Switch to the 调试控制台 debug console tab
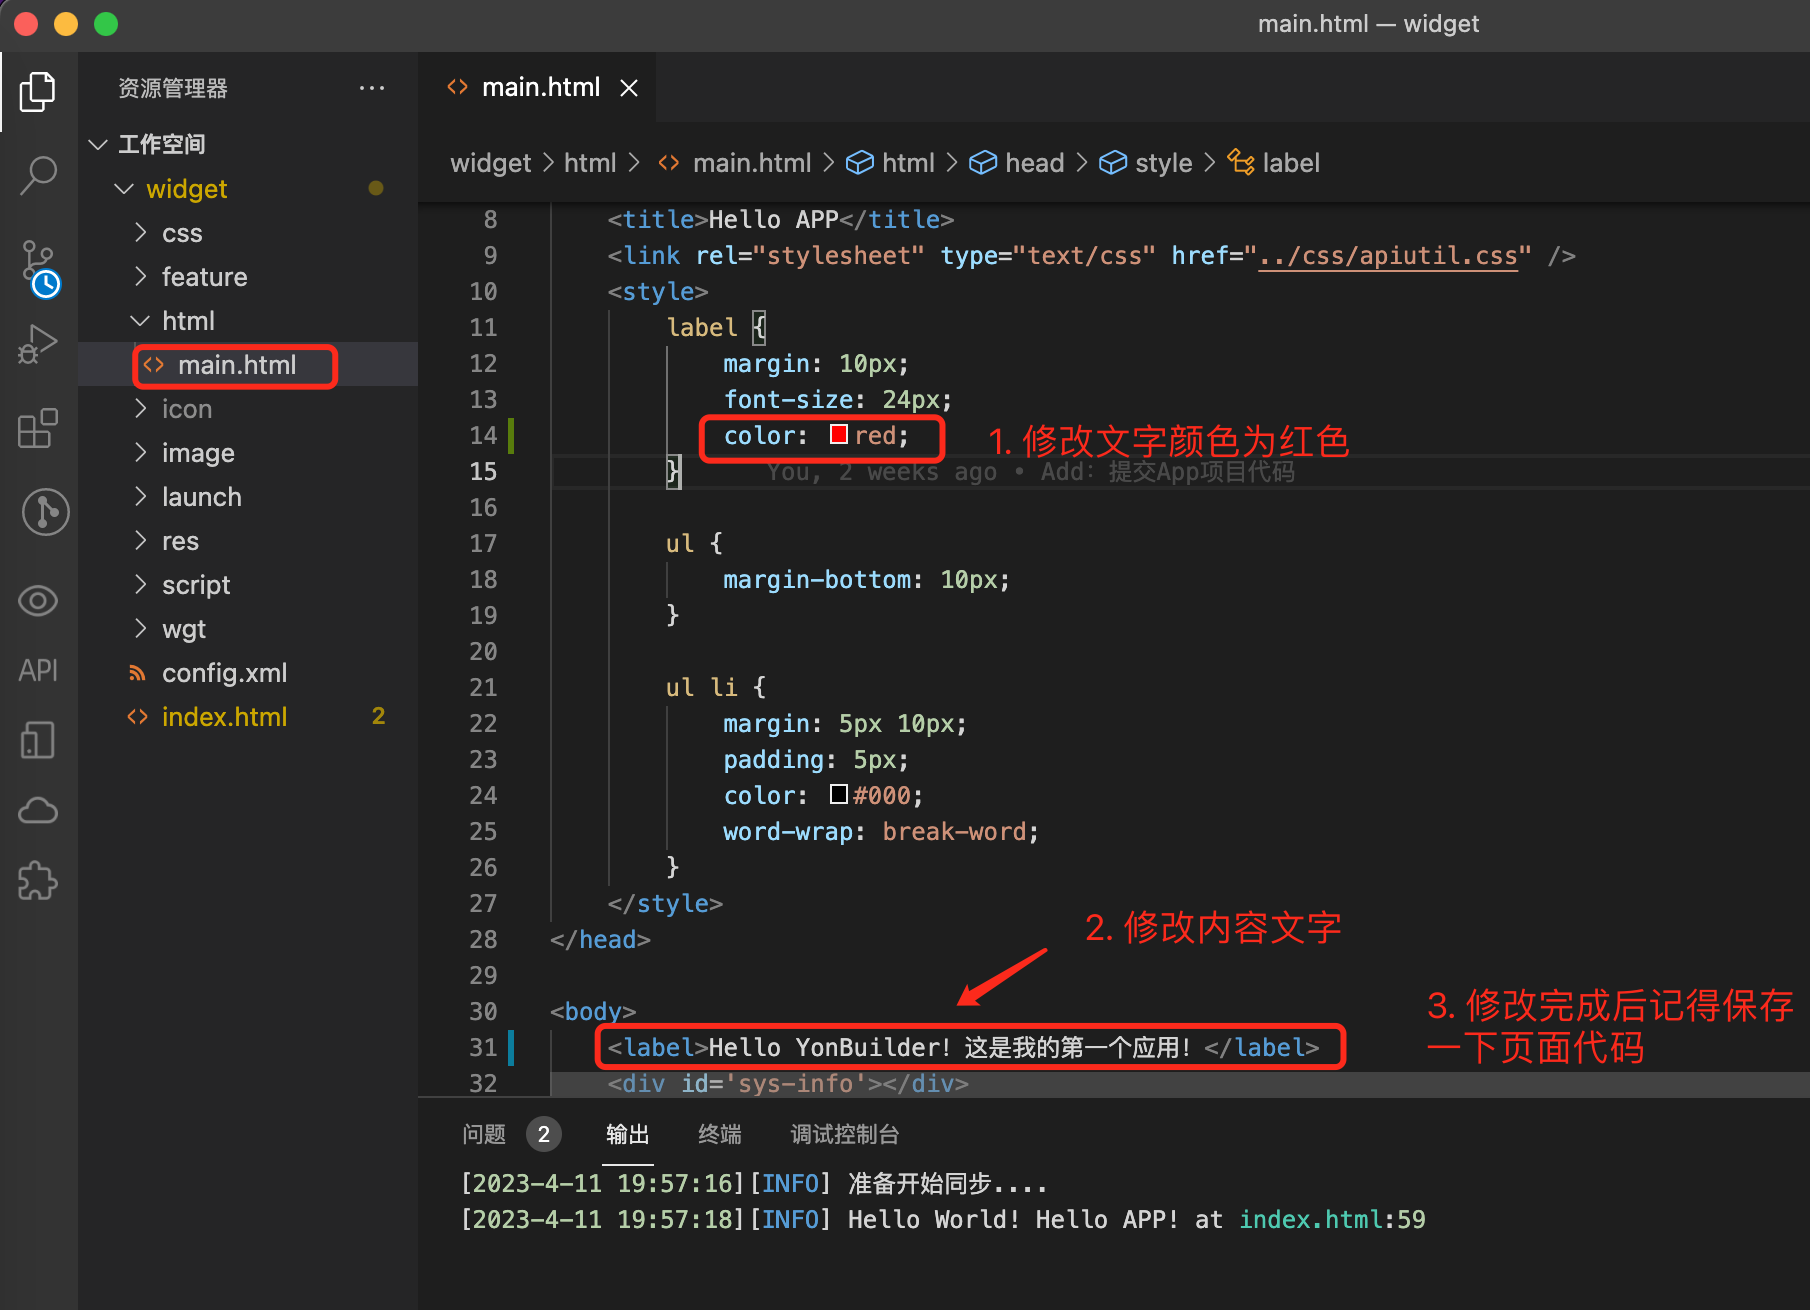 click(844, 1134)
